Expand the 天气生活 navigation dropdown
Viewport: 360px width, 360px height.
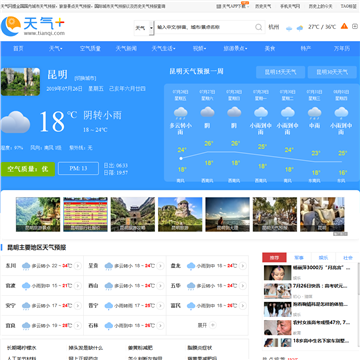(x=163, y=49)
